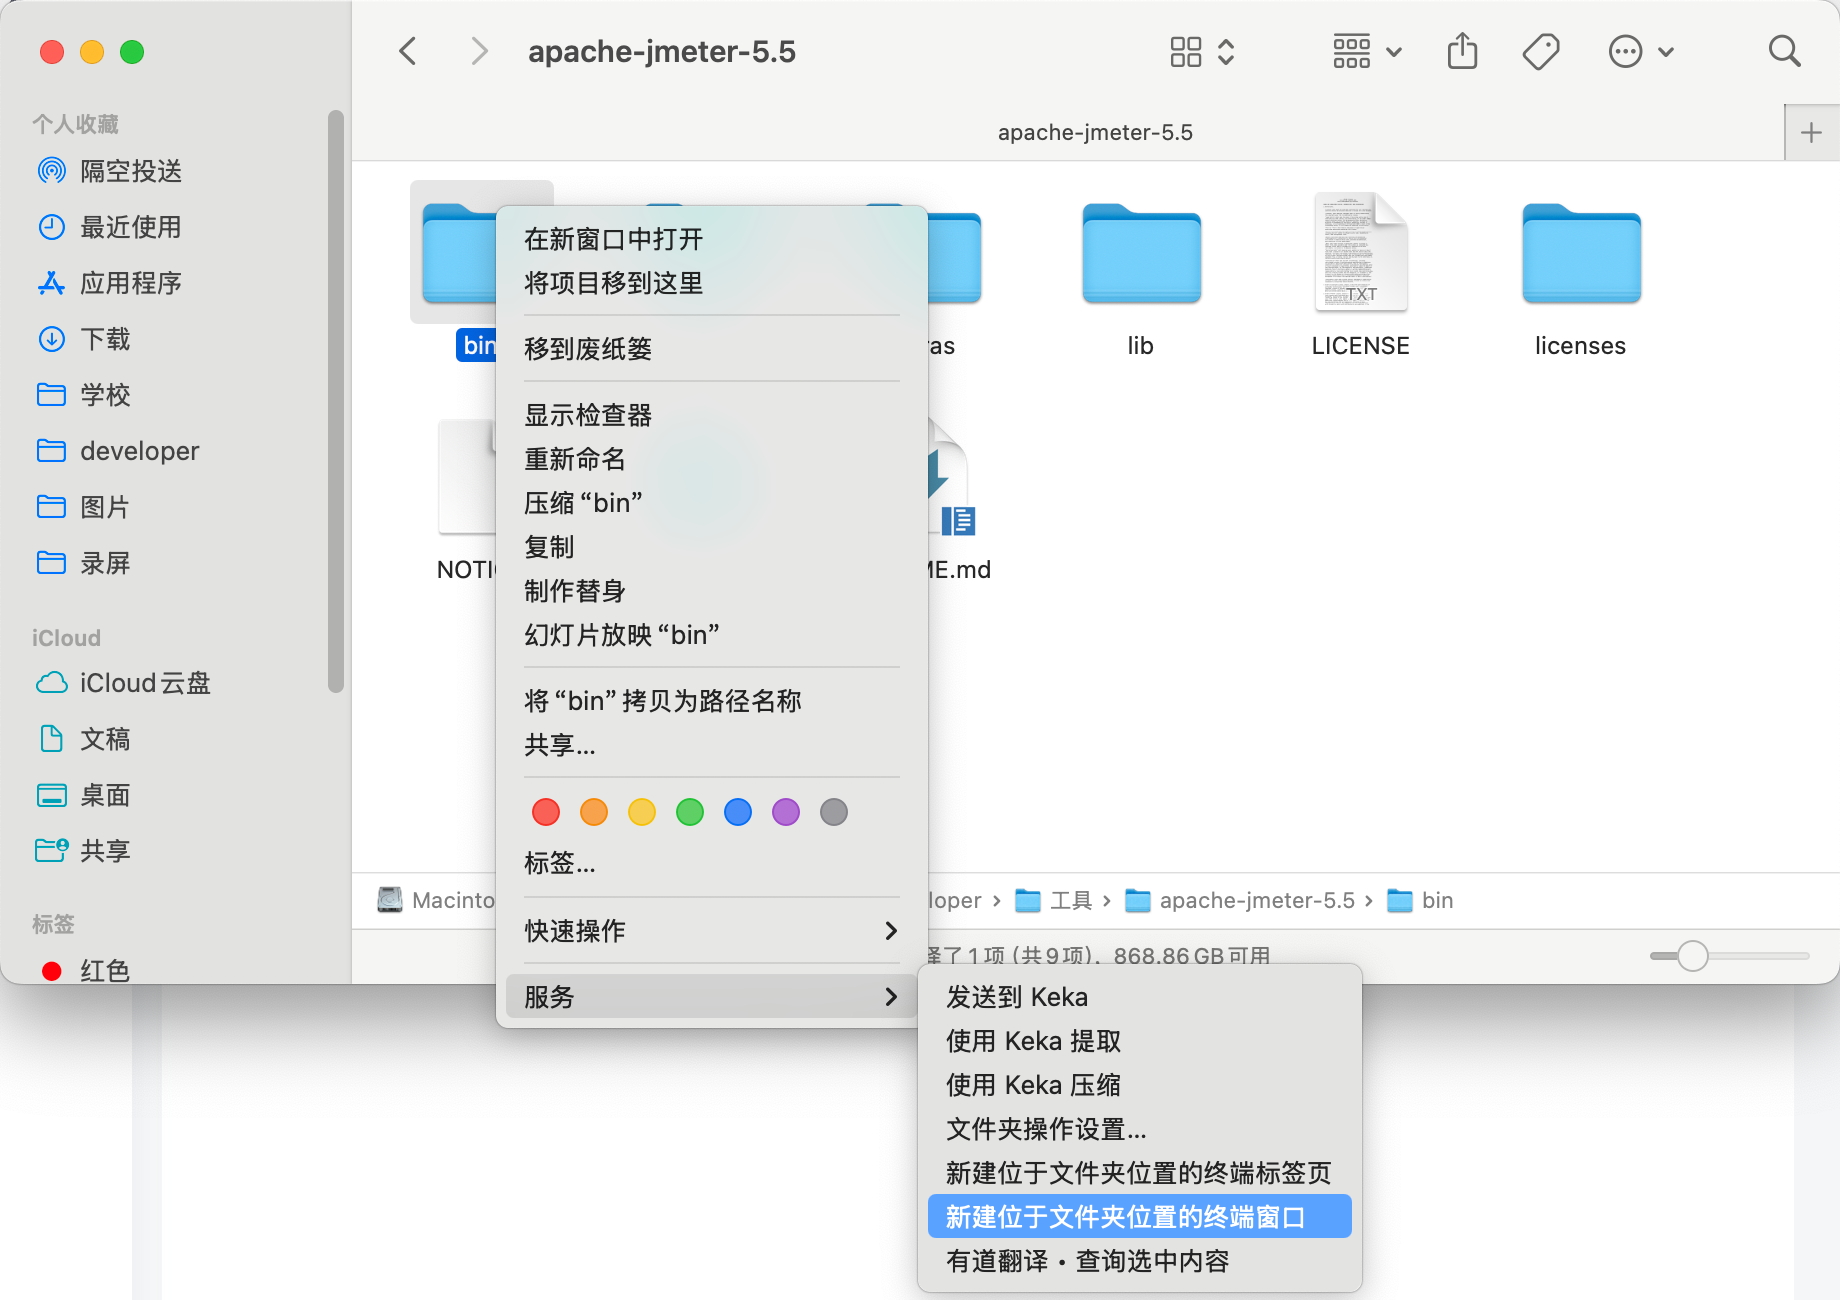
Task: Apply the purple color tag
Action: click(x=786, y=812)
